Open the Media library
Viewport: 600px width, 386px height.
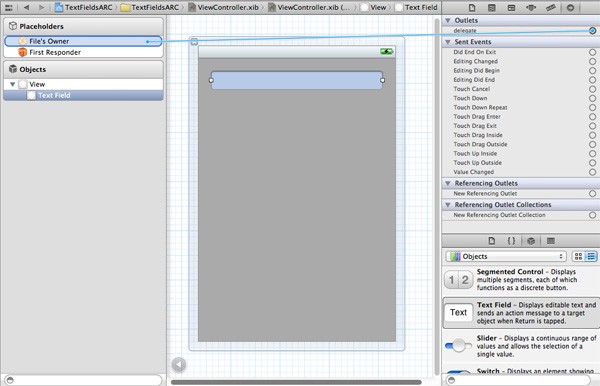551,241
